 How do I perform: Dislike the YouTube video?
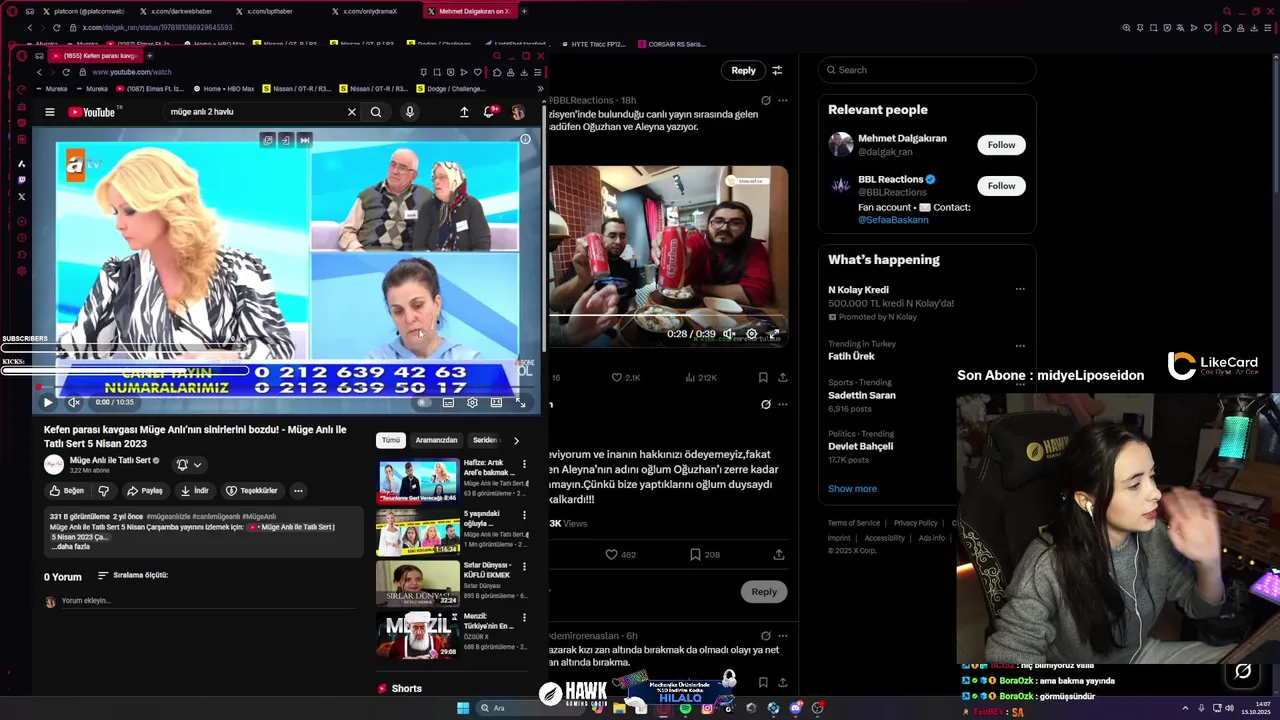click(103, 491)
